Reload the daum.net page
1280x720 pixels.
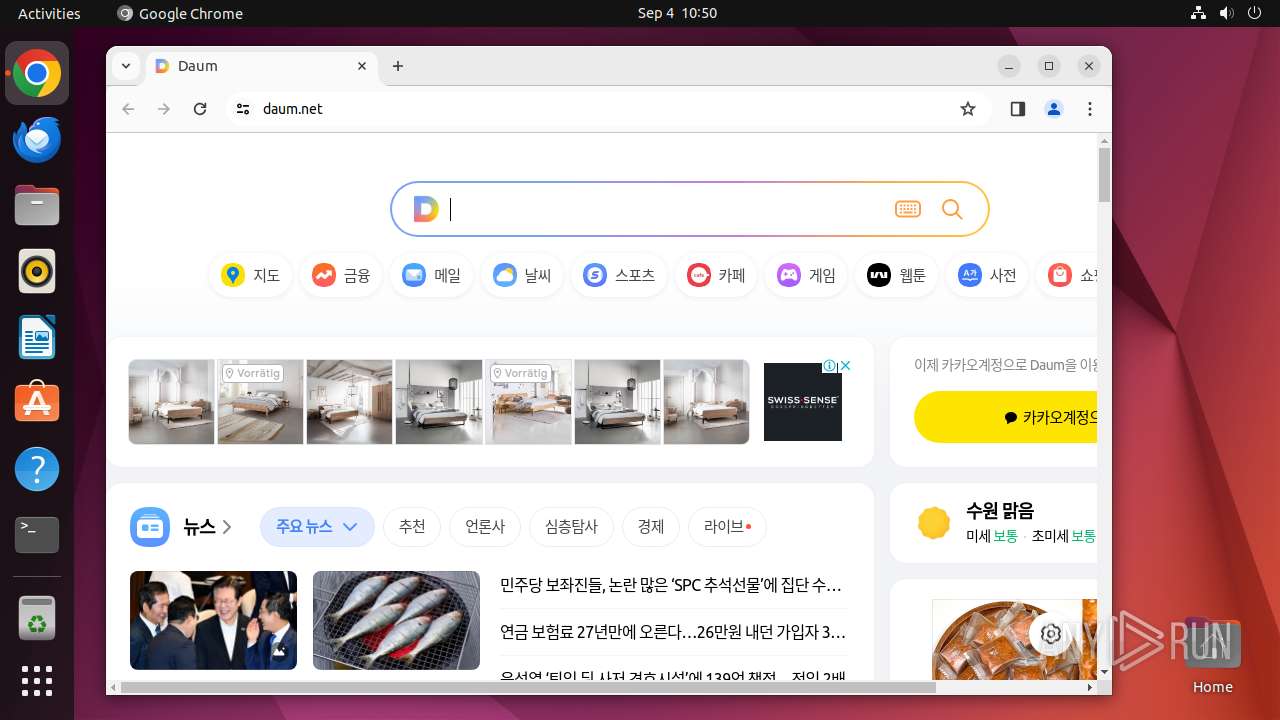pyautogui.click(x=200, y=109)
